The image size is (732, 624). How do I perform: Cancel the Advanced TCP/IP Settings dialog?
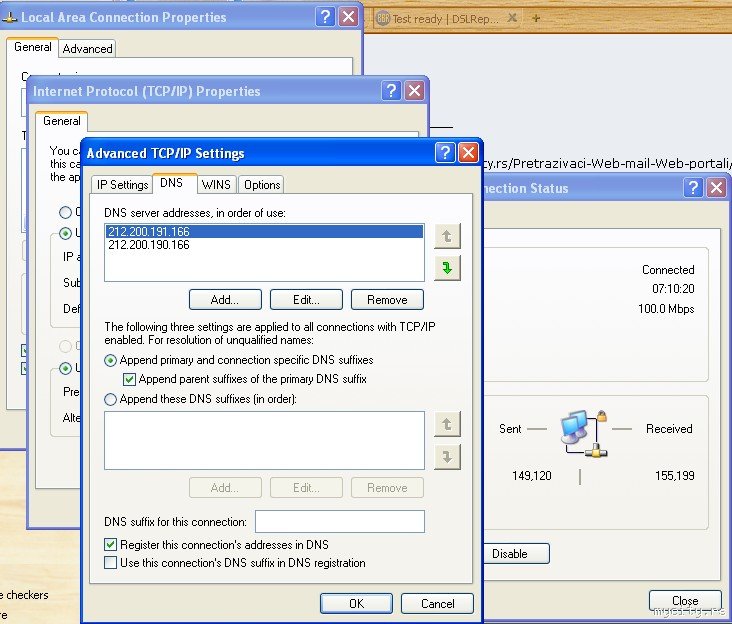437,603
